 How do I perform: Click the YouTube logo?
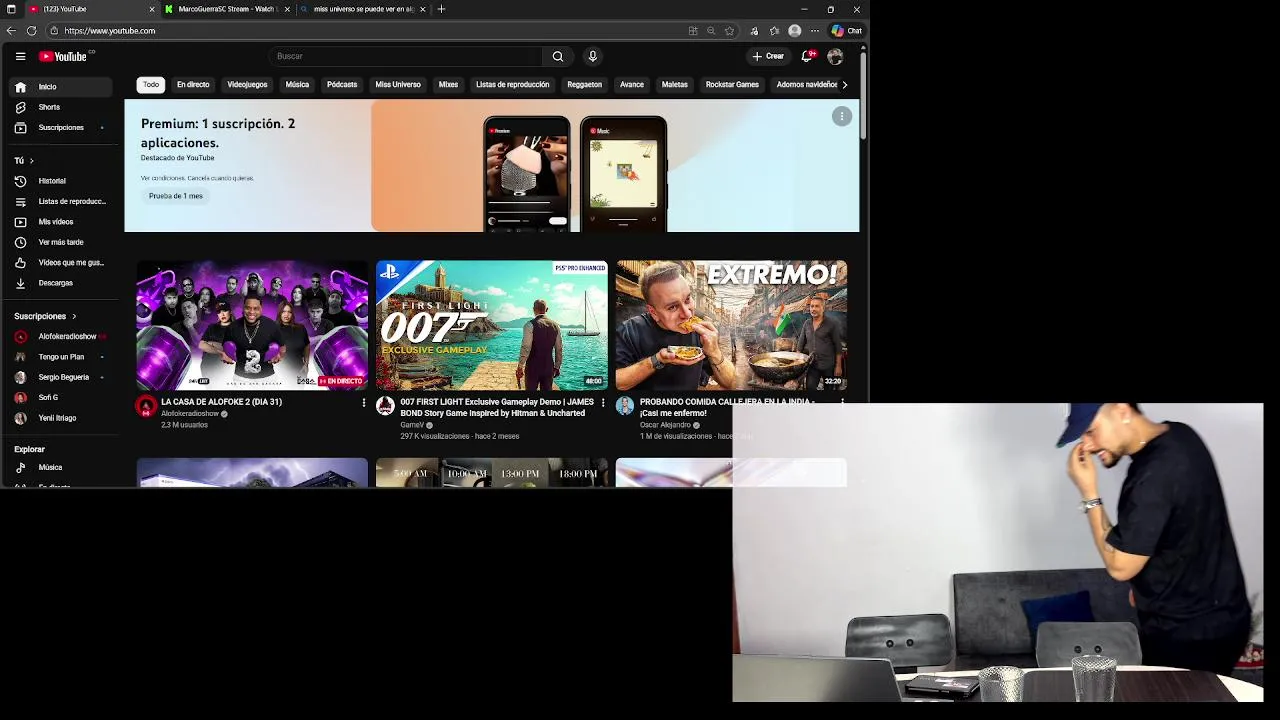click(63, 56)
